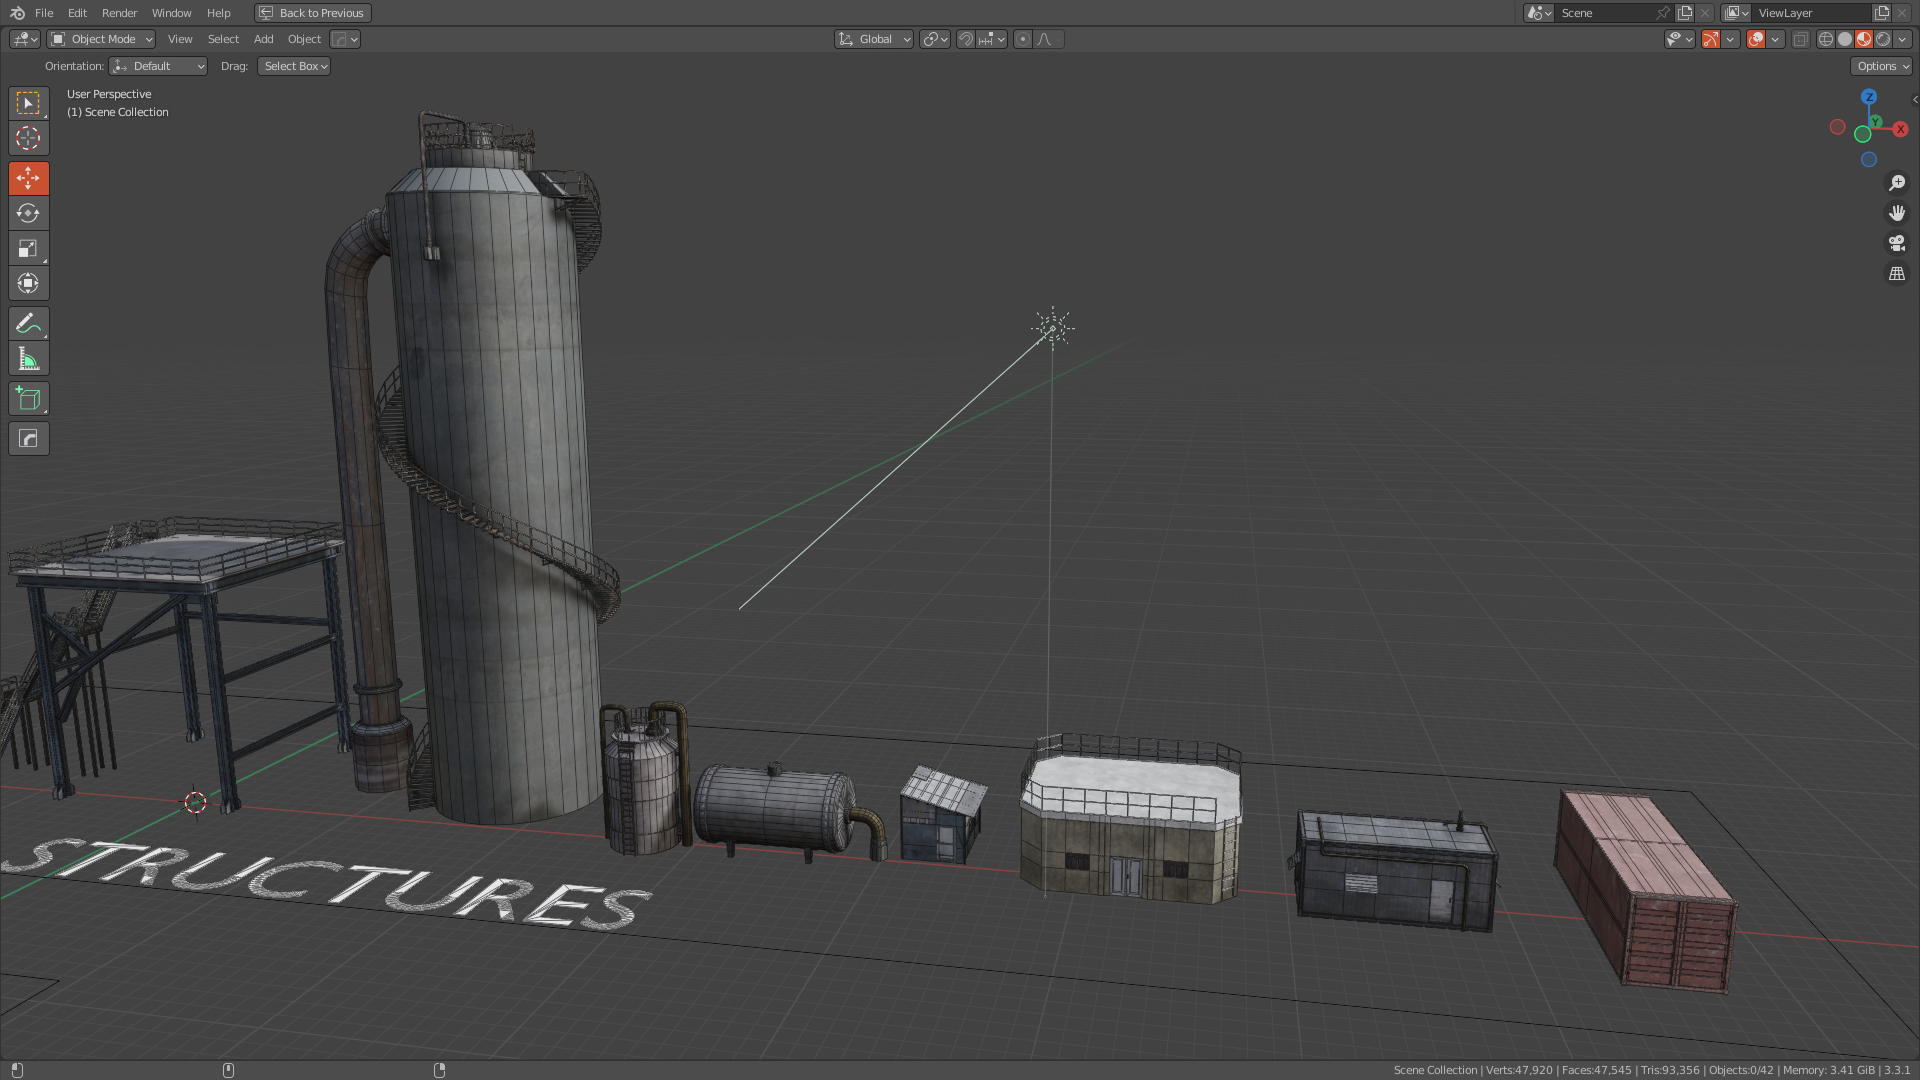Click the Back to Previous button
This screenshot has width=1920, height=1080.
312,13
